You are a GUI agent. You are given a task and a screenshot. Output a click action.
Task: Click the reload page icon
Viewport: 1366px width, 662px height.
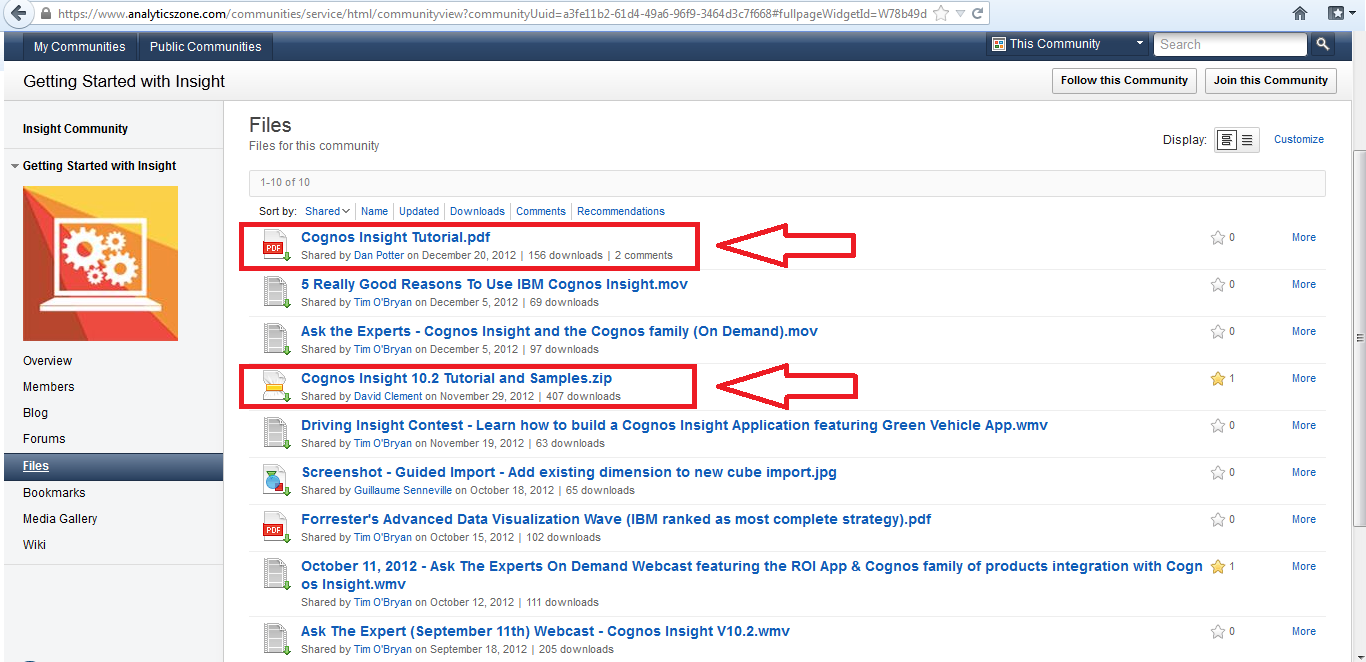pyautogui.click(x=977, y=14)
